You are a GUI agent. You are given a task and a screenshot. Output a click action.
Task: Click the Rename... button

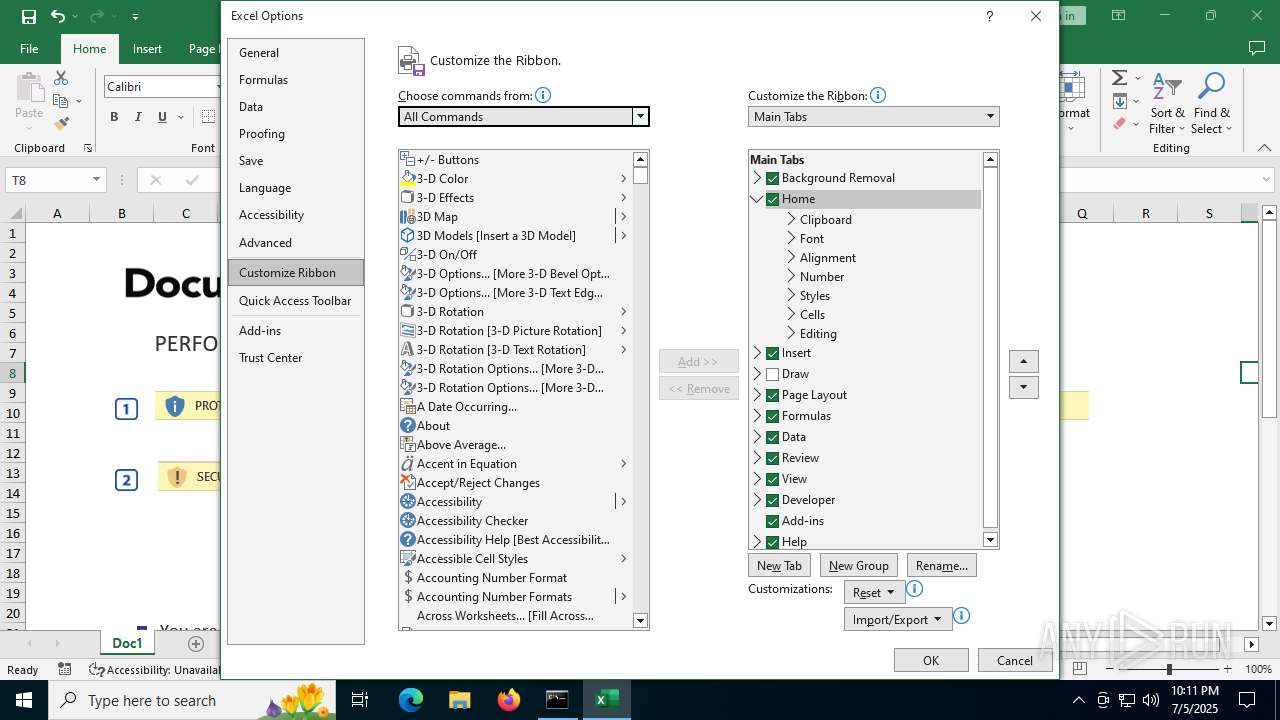point(942,565)
